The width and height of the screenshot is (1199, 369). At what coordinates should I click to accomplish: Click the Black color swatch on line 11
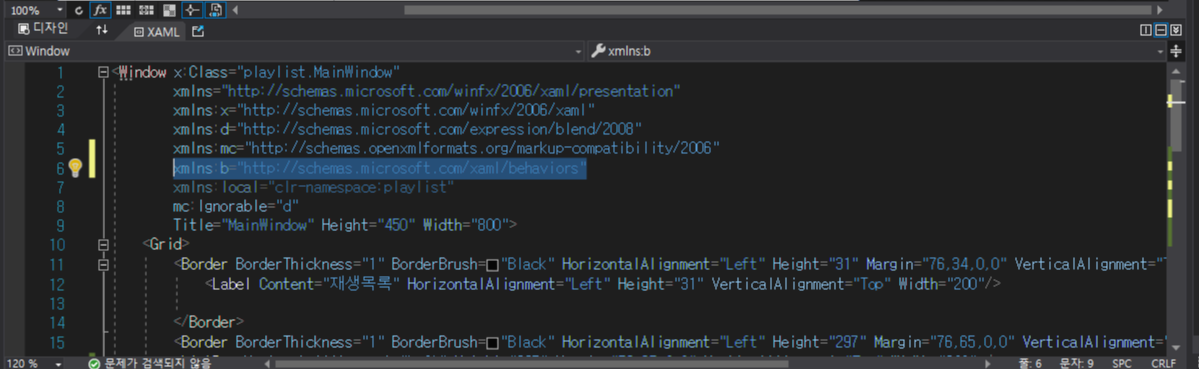[493, 265]
